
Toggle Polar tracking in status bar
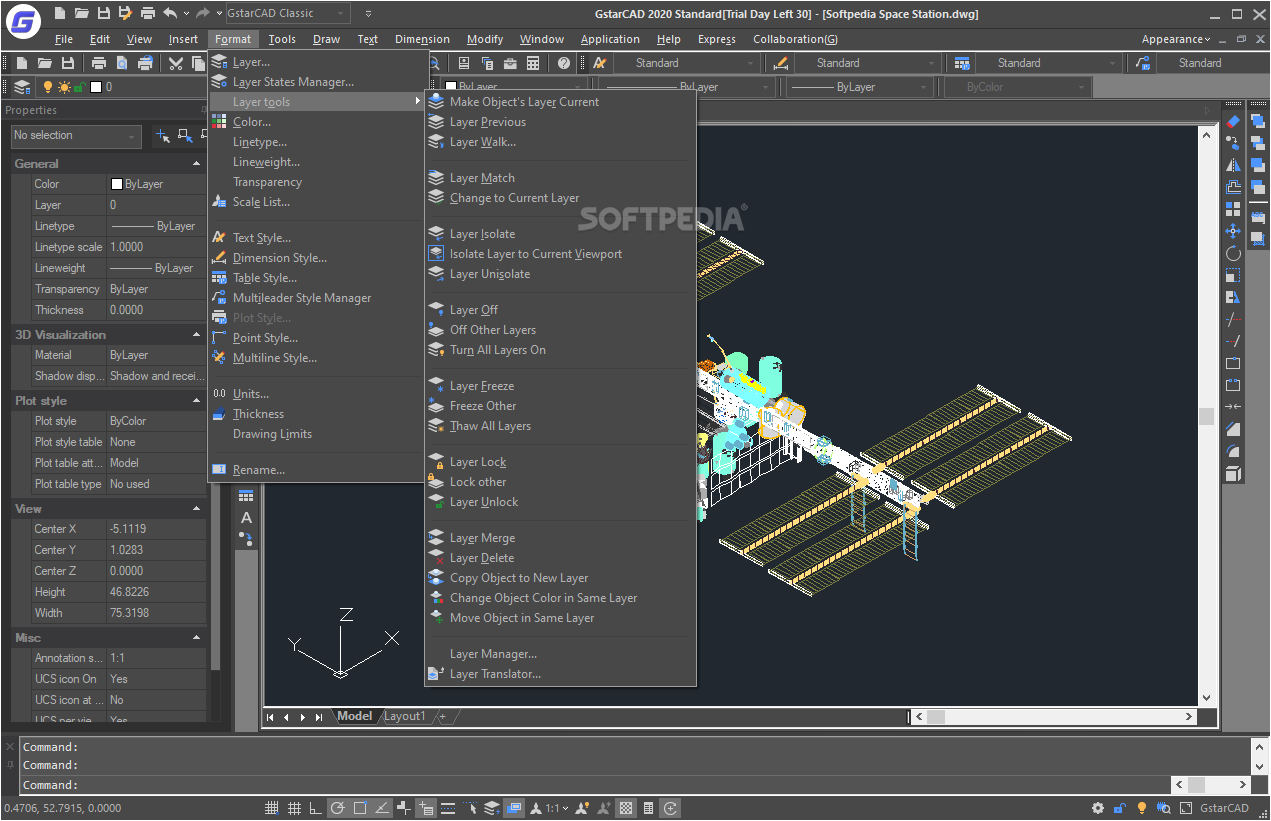point(338,808)
